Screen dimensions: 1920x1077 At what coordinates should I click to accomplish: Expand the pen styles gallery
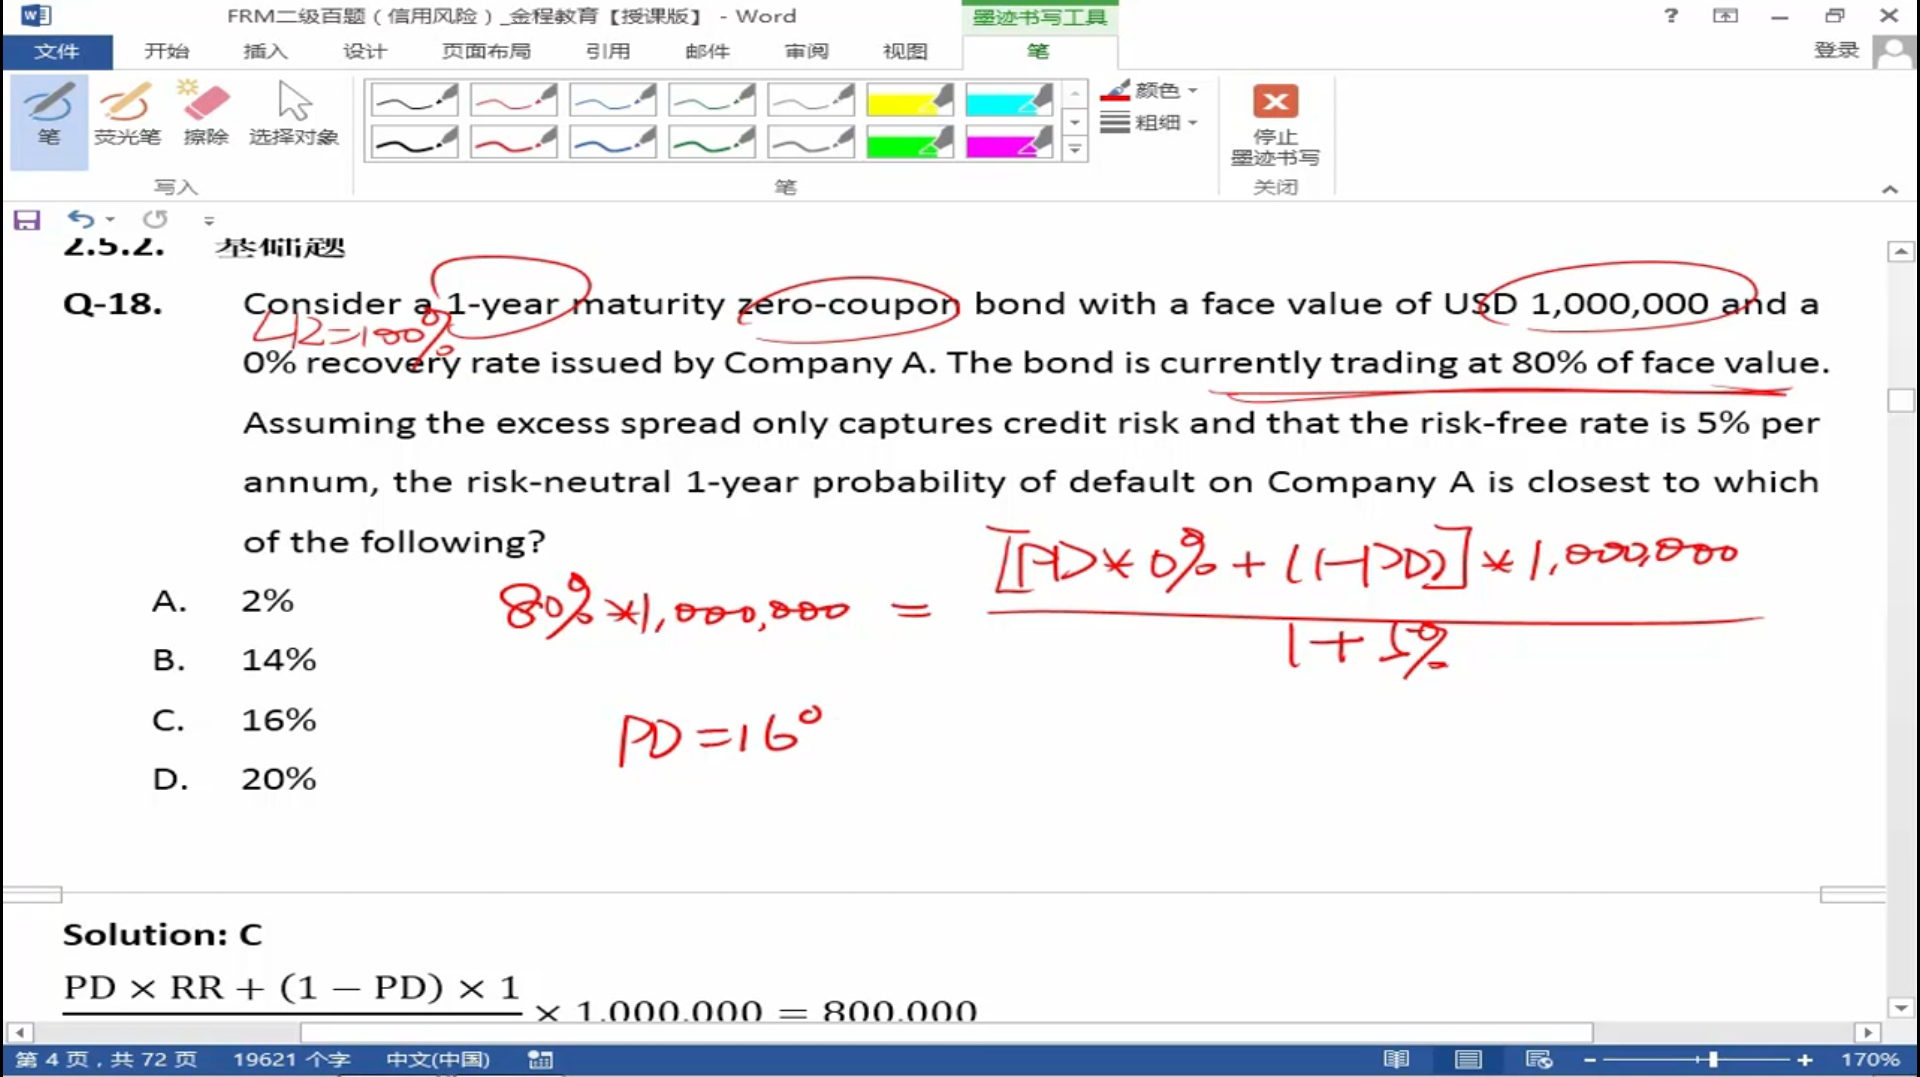click(1075, 149)
